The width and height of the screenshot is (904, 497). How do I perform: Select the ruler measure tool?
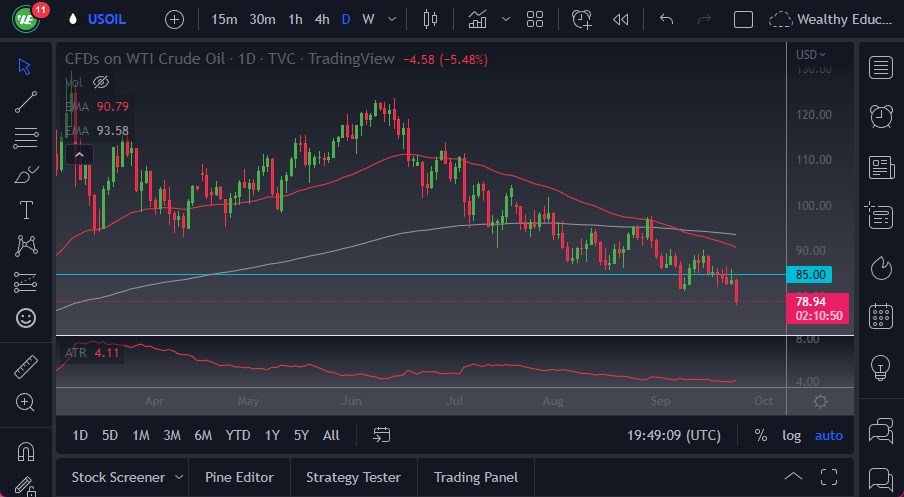click(26, 367)
